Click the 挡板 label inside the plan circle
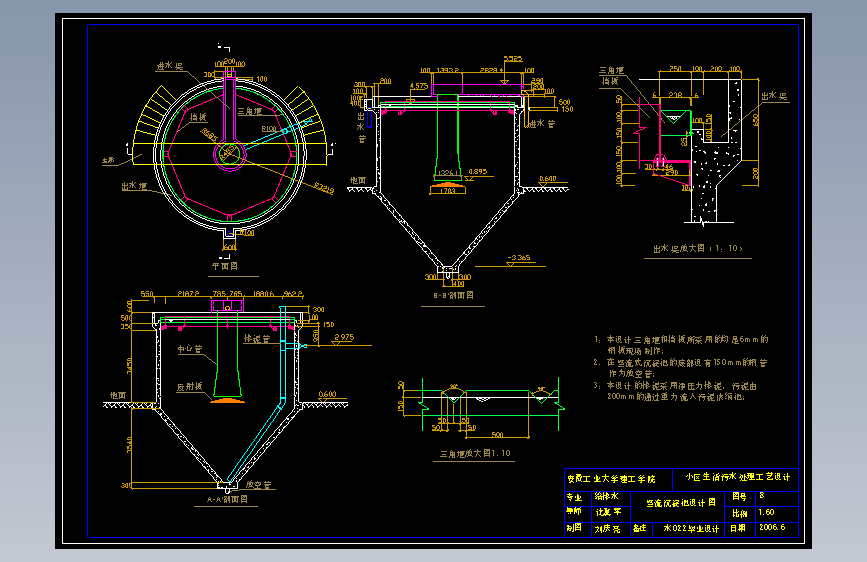Image resolution: width=867 pixels, height=562 pixels. point(198,117)
